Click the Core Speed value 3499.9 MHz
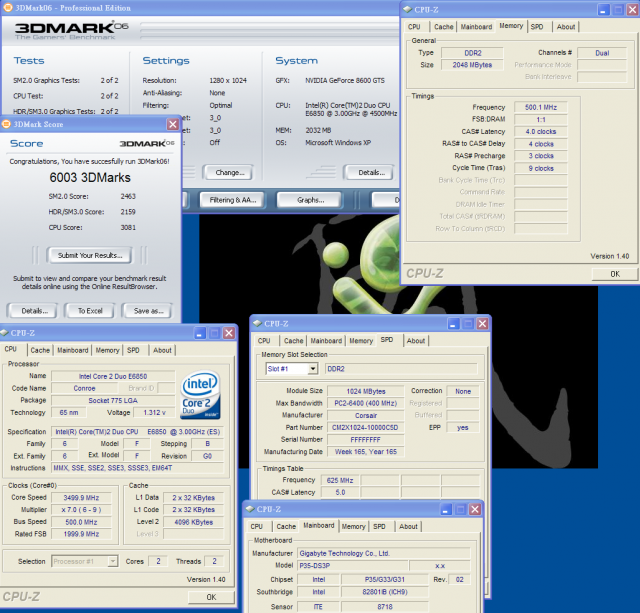 click(81, 498)
